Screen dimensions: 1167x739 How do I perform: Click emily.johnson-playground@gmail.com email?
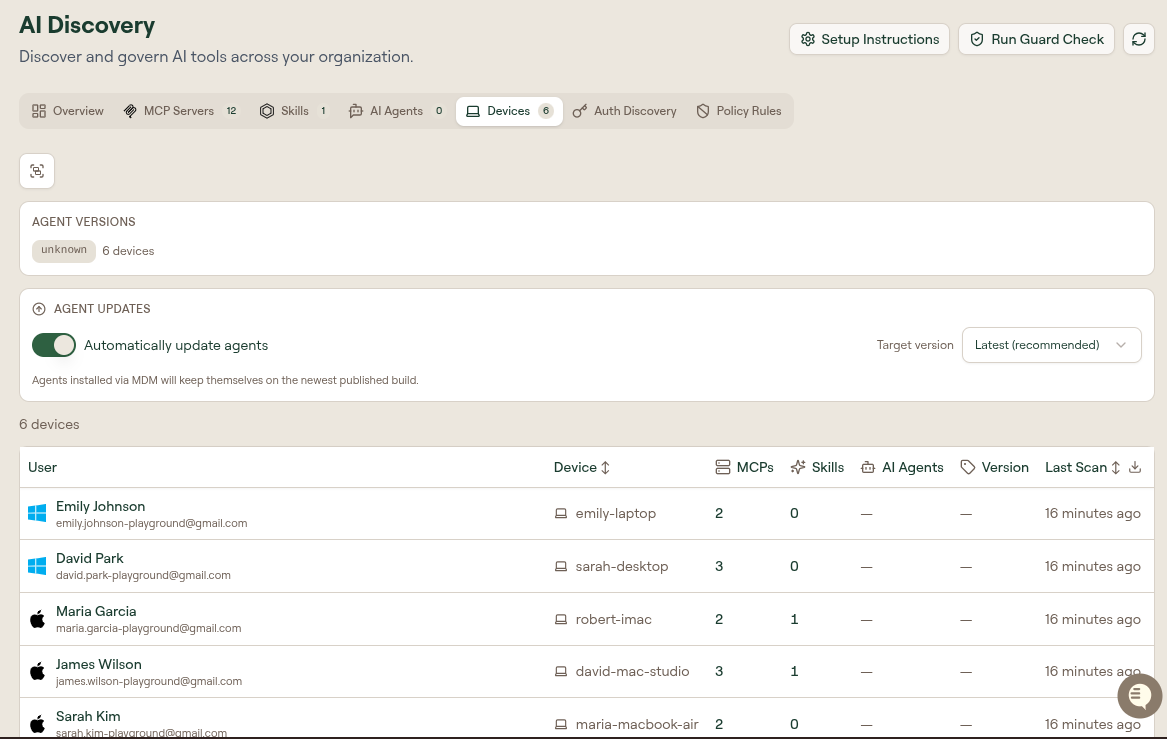click(151, 523)
